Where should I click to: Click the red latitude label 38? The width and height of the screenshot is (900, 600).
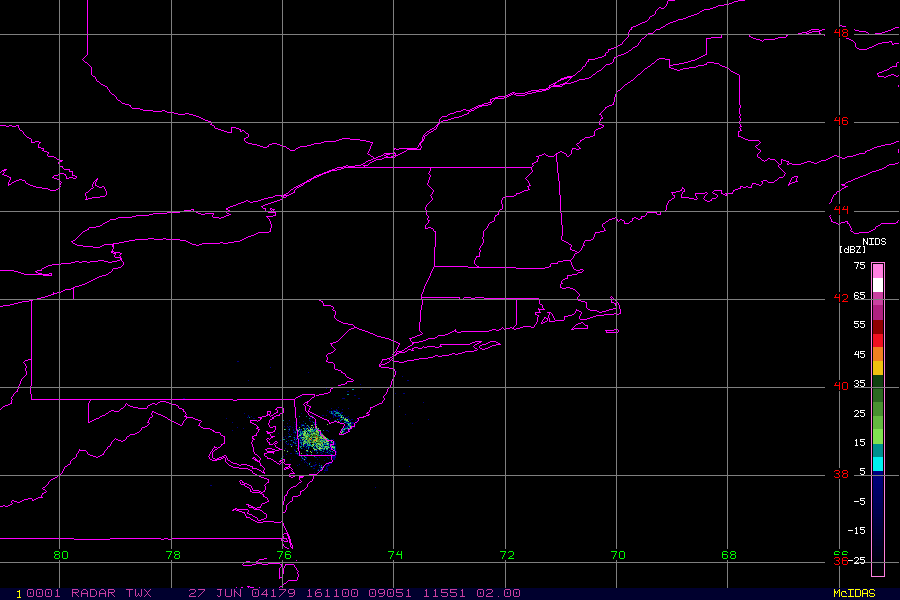(841, 474)
